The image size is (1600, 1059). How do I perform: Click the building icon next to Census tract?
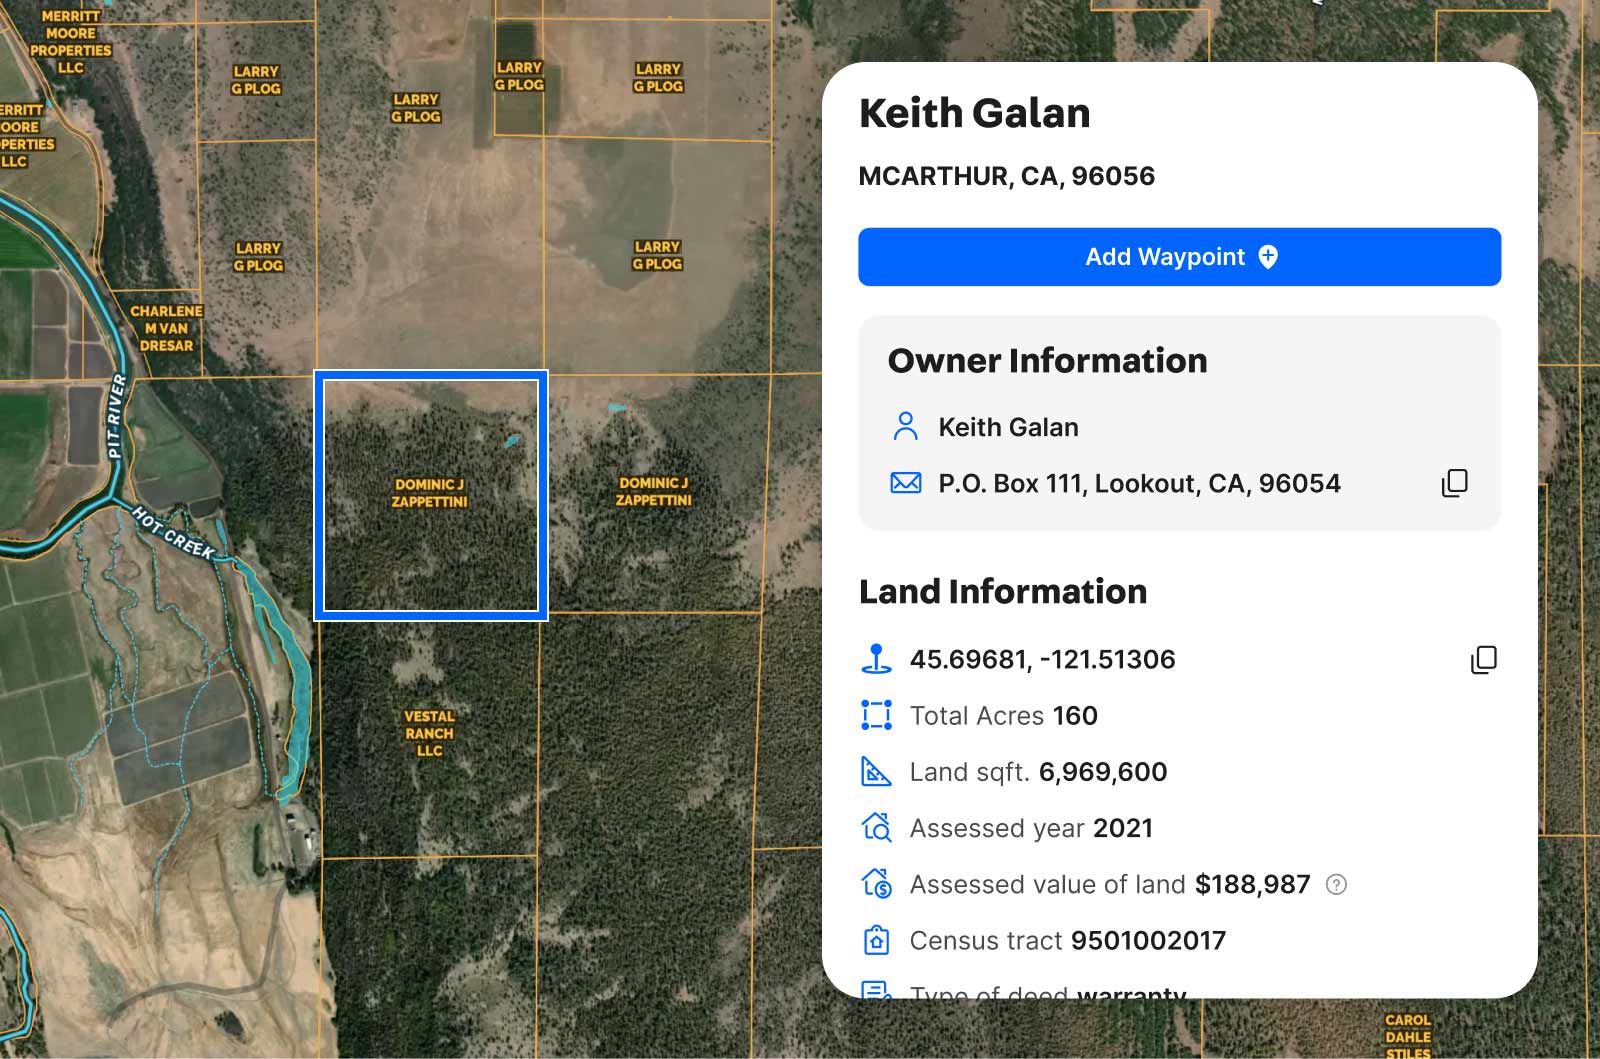(876, 940)
